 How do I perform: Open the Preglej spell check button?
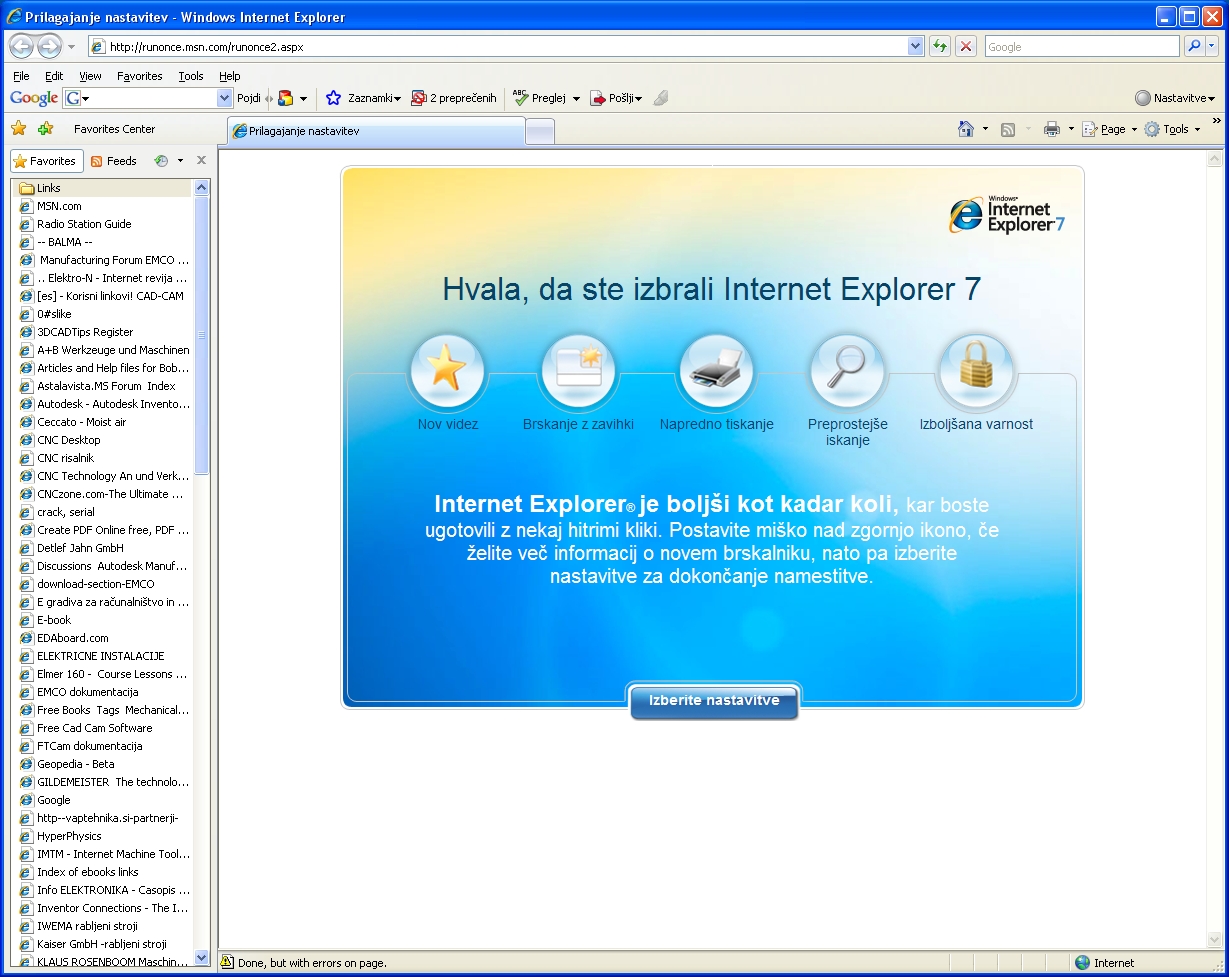tap(546, 98)
